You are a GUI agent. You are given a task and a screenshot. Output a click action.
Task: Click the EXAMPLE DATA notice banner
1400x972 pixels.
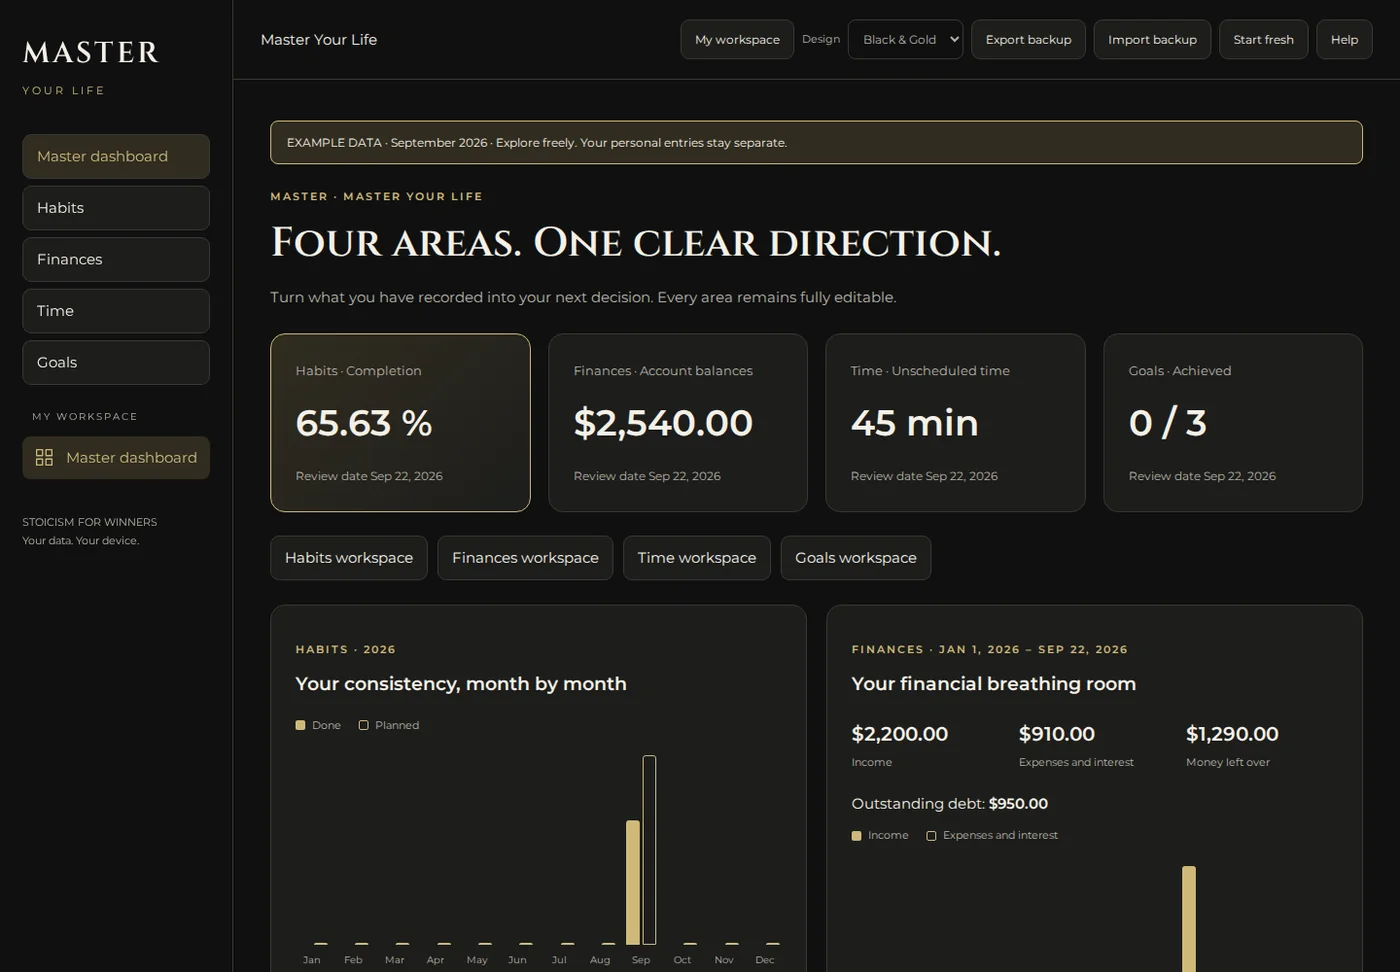pos(816,143)
